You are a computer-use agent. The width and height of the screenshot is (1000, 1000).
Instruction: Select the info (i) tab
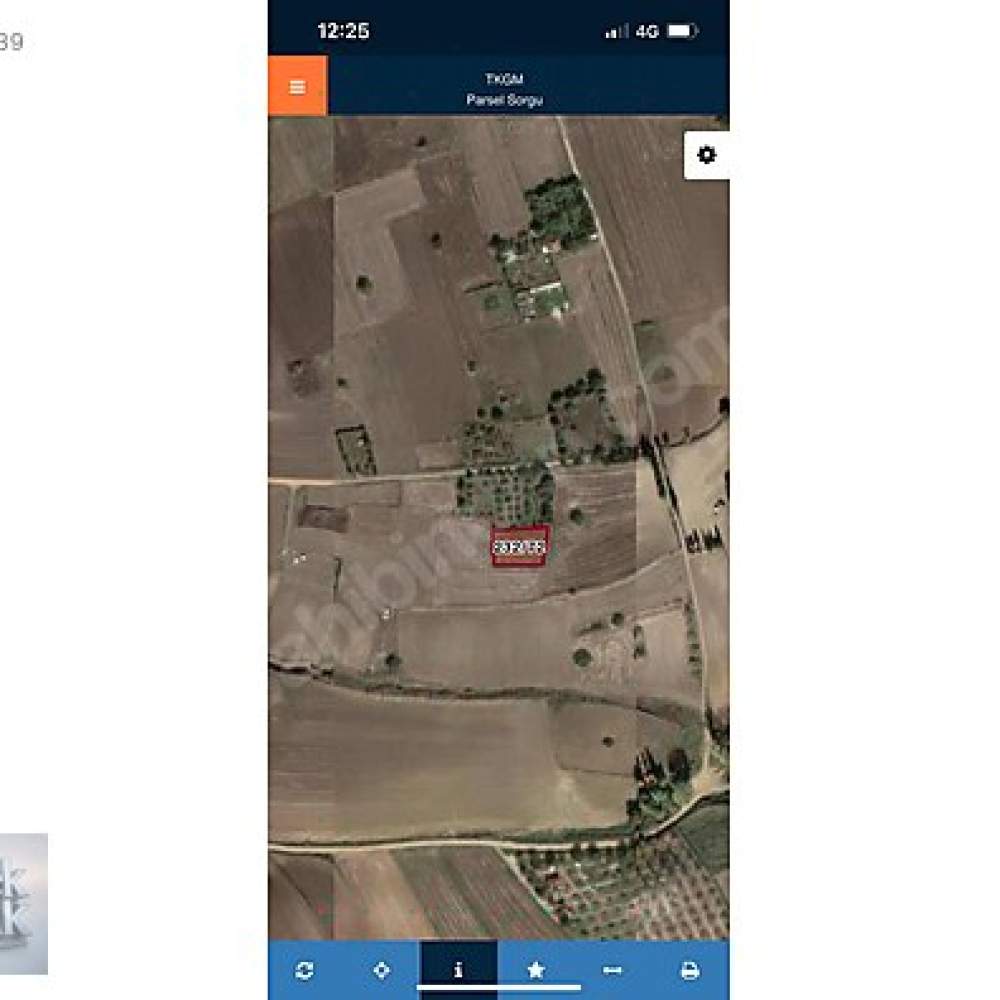(x=459, y=969)
